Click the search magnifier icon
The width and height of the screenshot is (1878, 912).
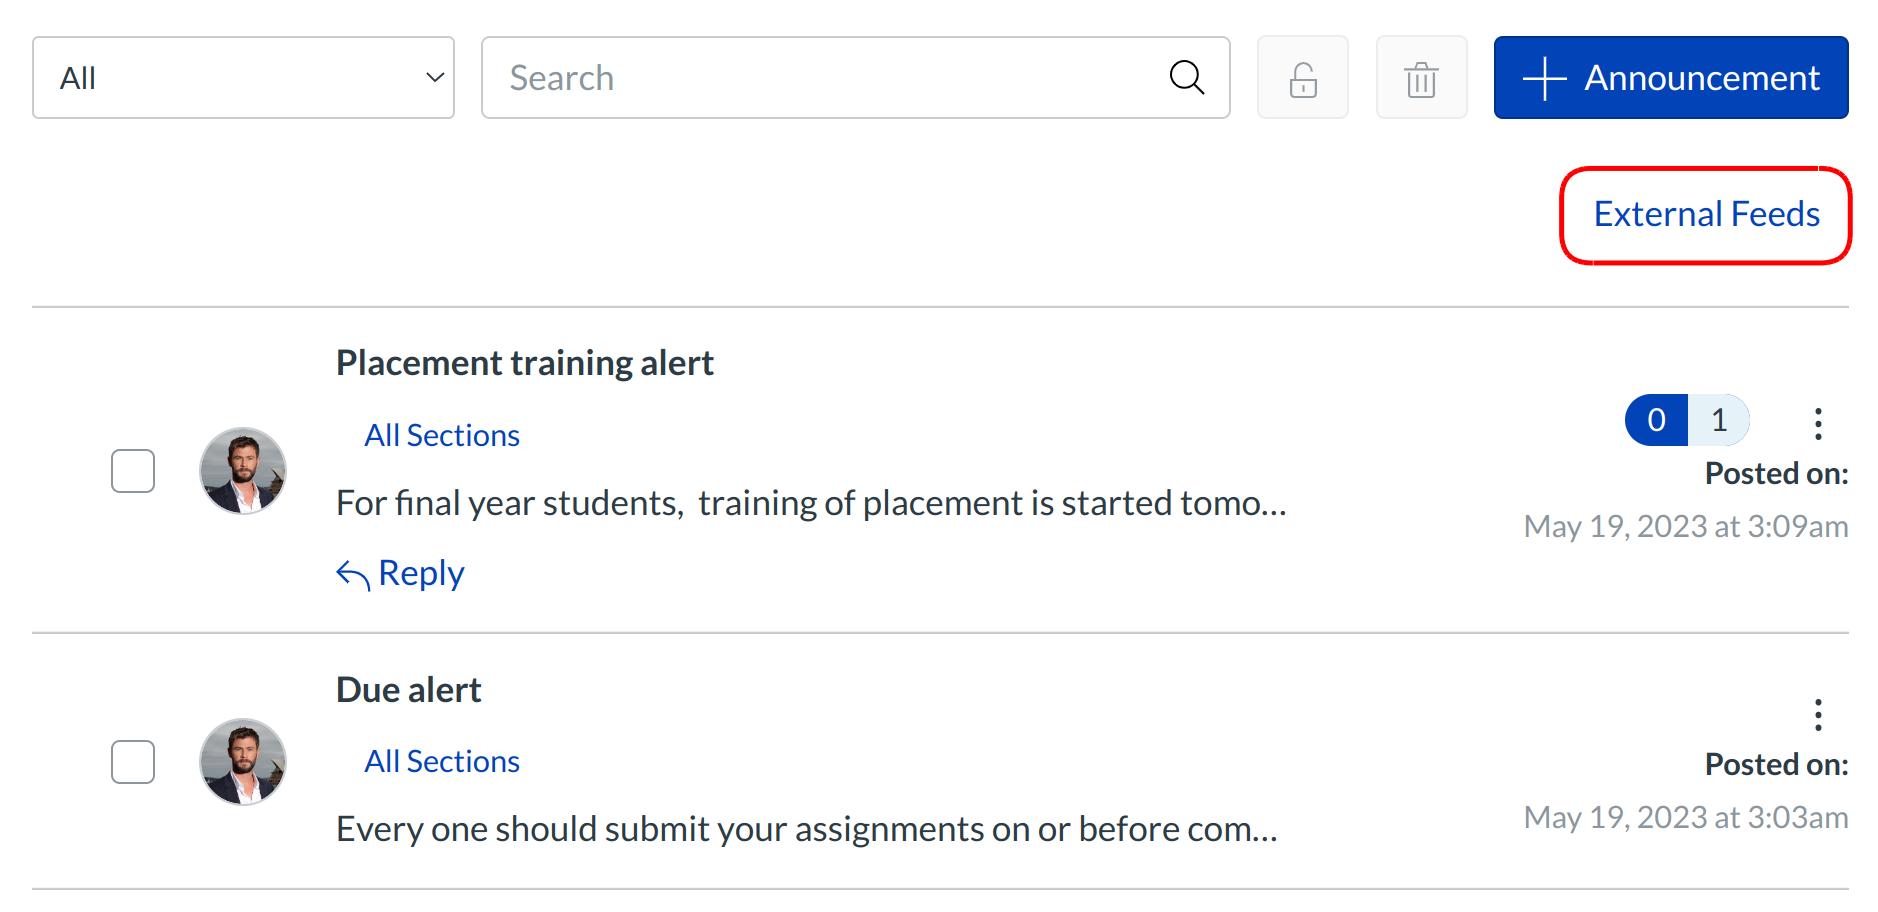tap(1186, 77)
